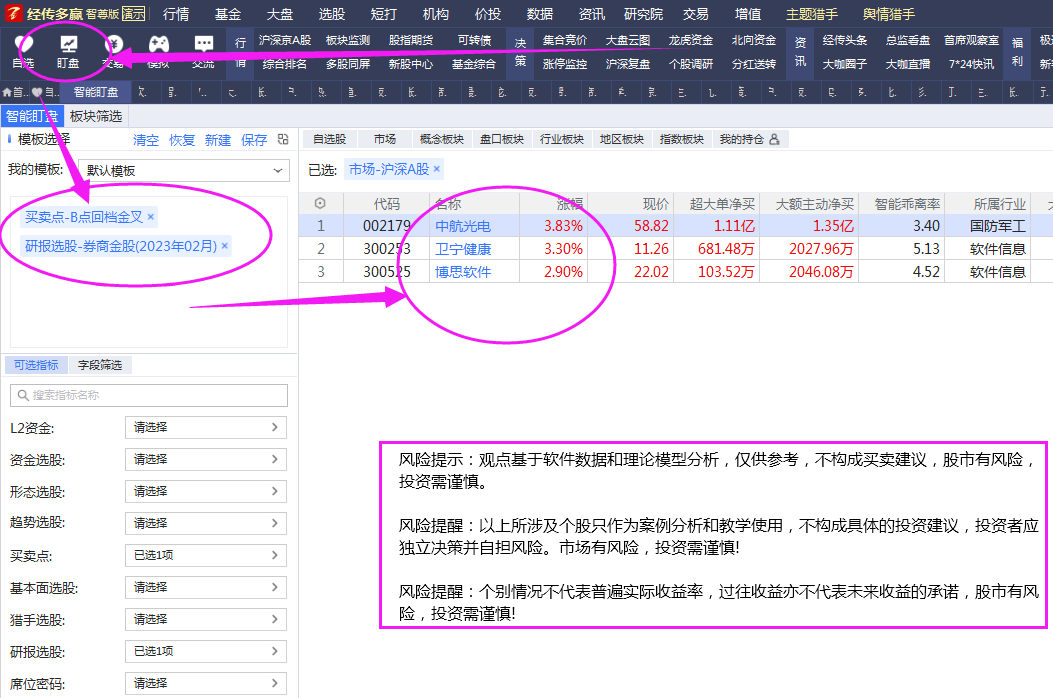Open the 交流 chat bubble icon
This screenshot has height=698, width=1053.
[203, 44]
